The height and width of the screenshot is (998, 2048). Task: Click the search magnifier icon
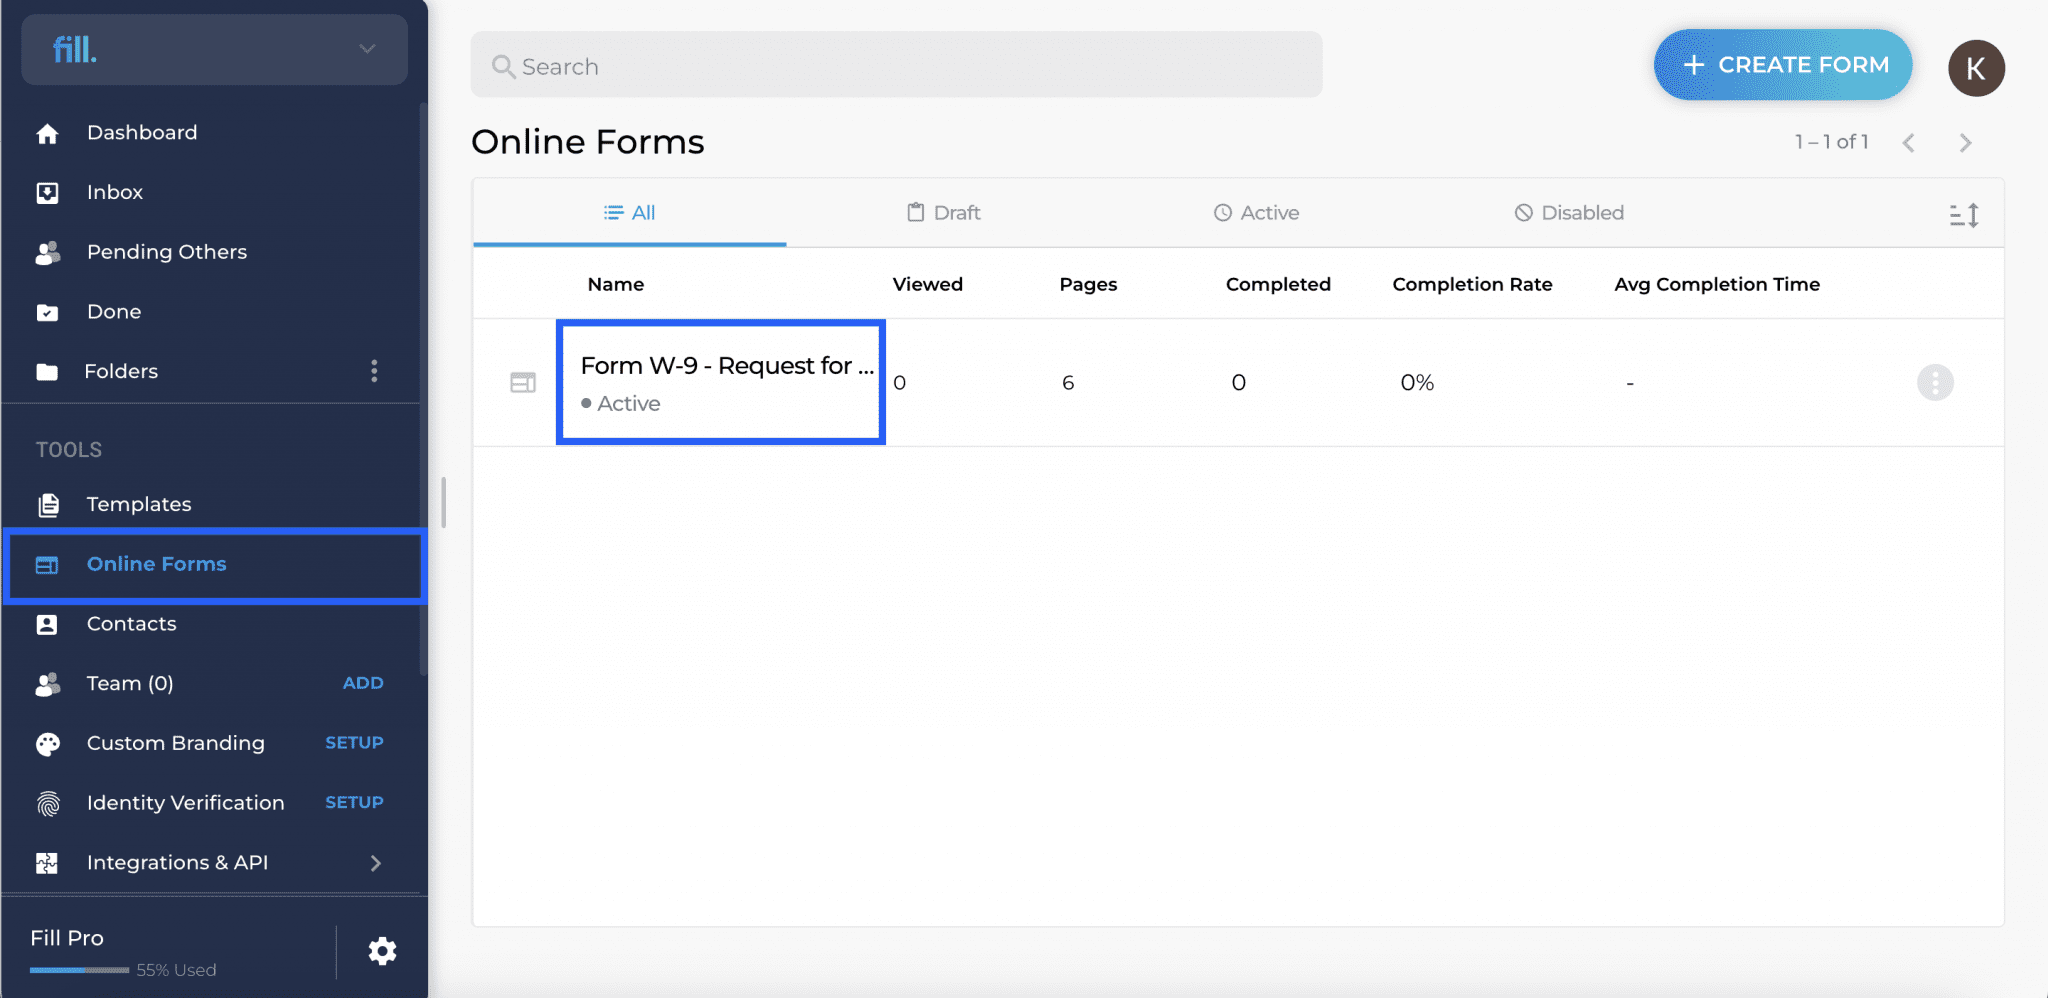pyautogui.click(x=503, y=67)
